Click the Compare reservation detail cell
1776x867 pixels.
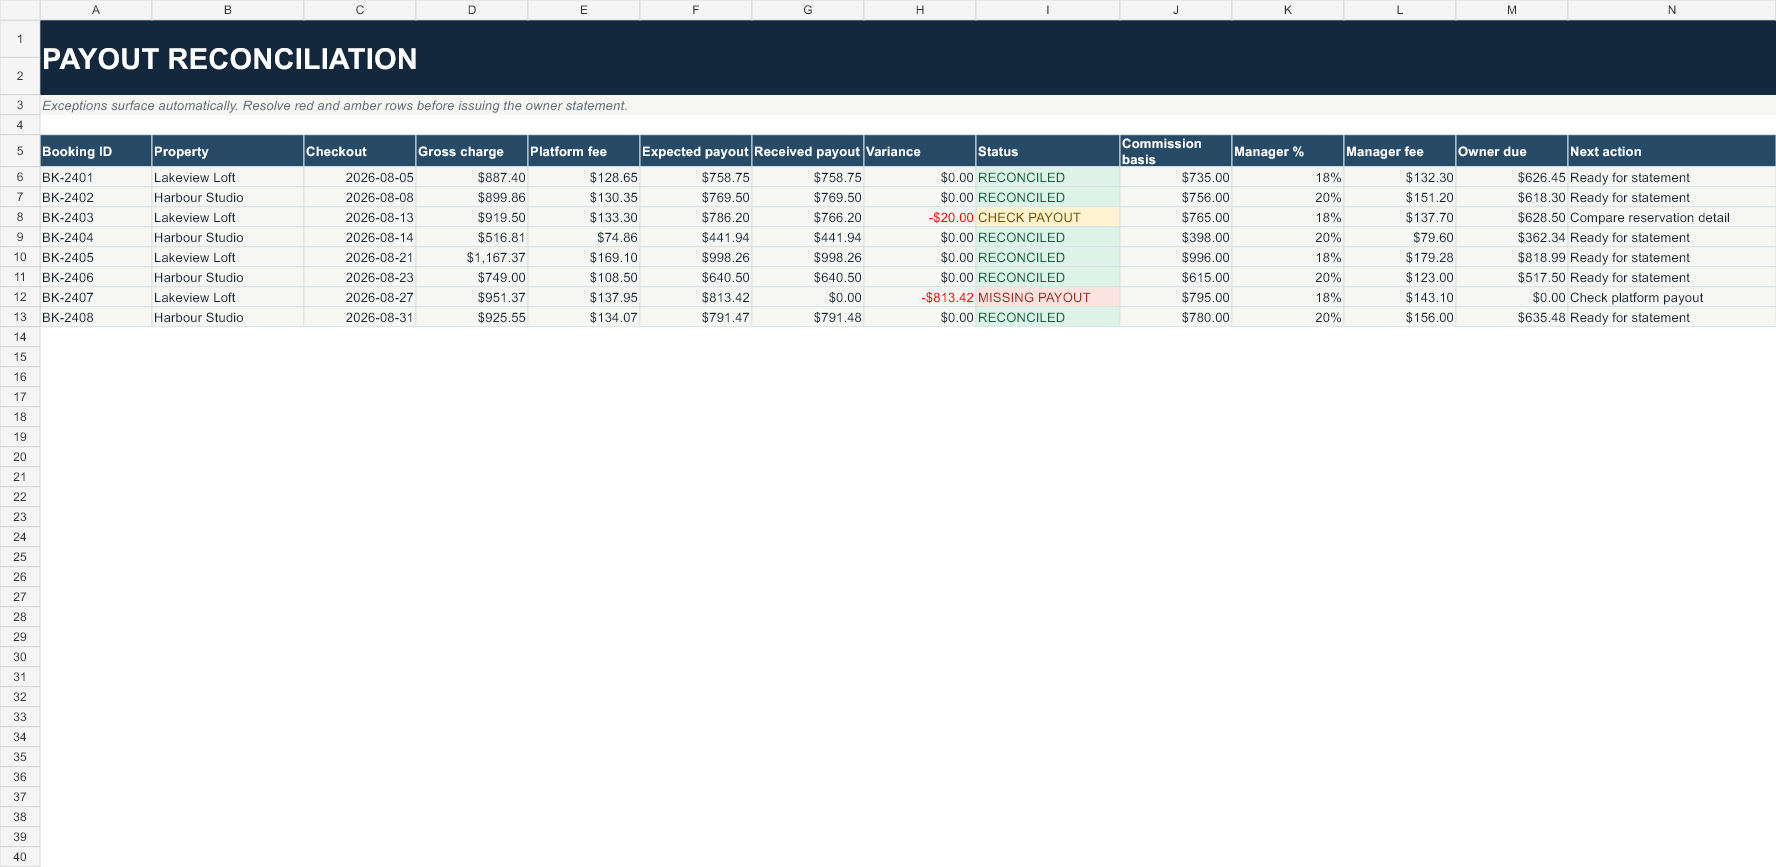tap(1672, 217)
